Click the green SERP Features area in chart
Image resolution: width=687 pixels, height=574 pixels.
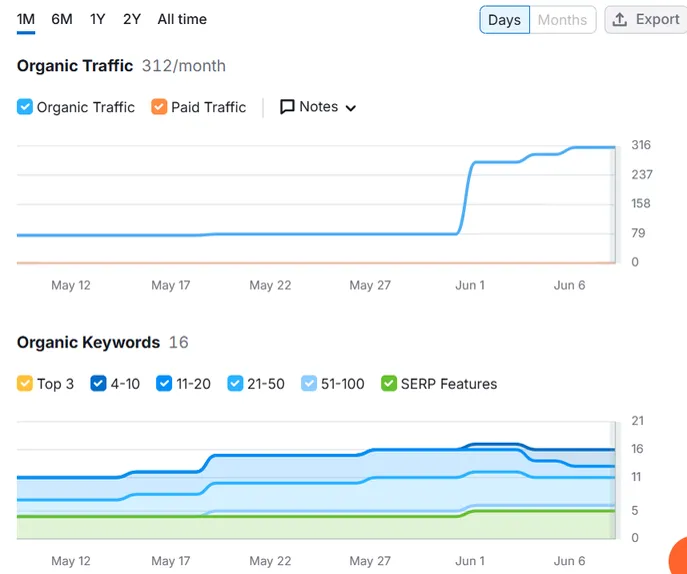tap(315, 527)
